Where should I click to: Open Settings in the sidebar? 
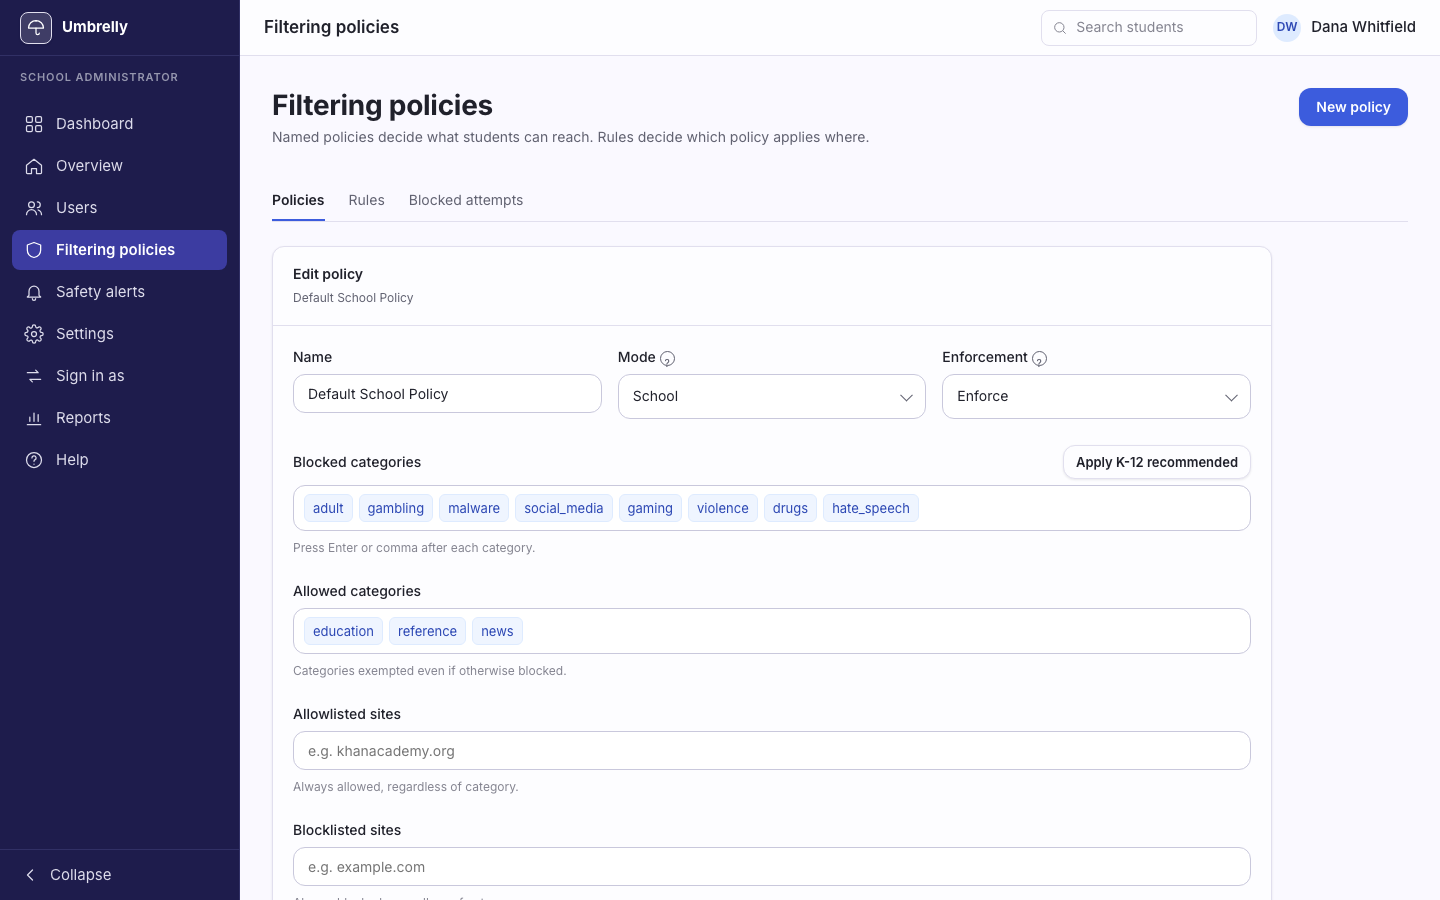pos(119,334)
